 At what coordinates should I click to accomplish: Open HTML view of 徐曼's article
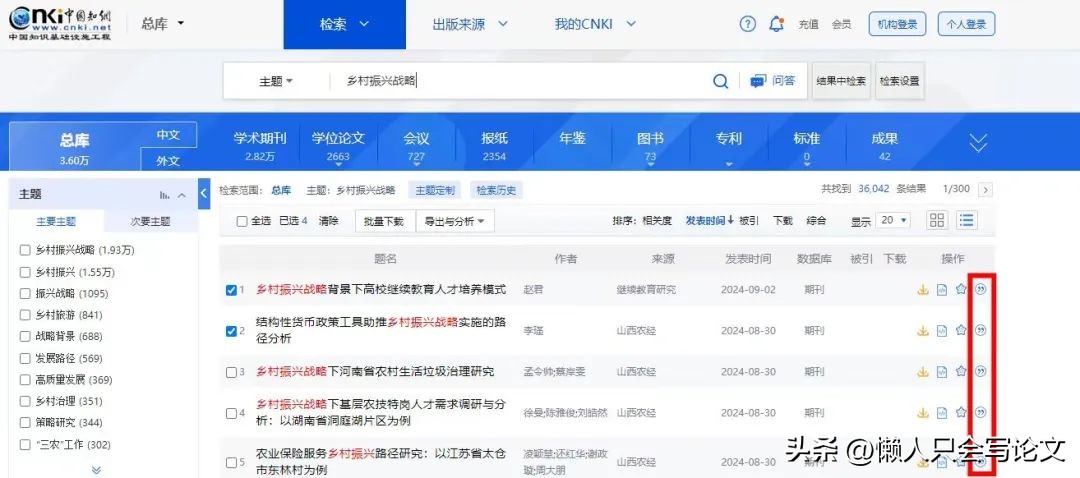(x=942, y=413)
